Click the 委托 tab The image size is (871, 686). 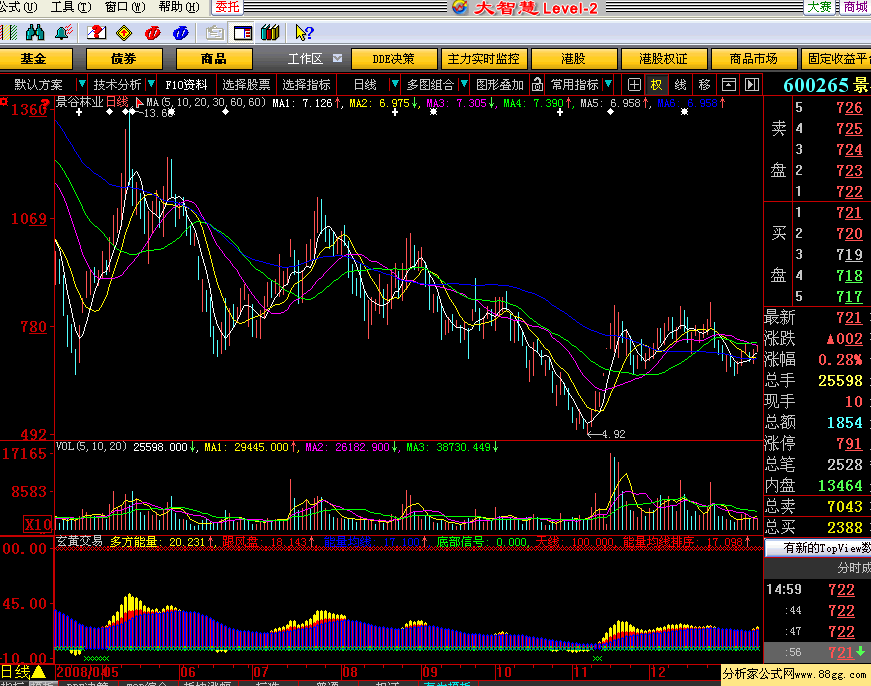coord(227,7)
